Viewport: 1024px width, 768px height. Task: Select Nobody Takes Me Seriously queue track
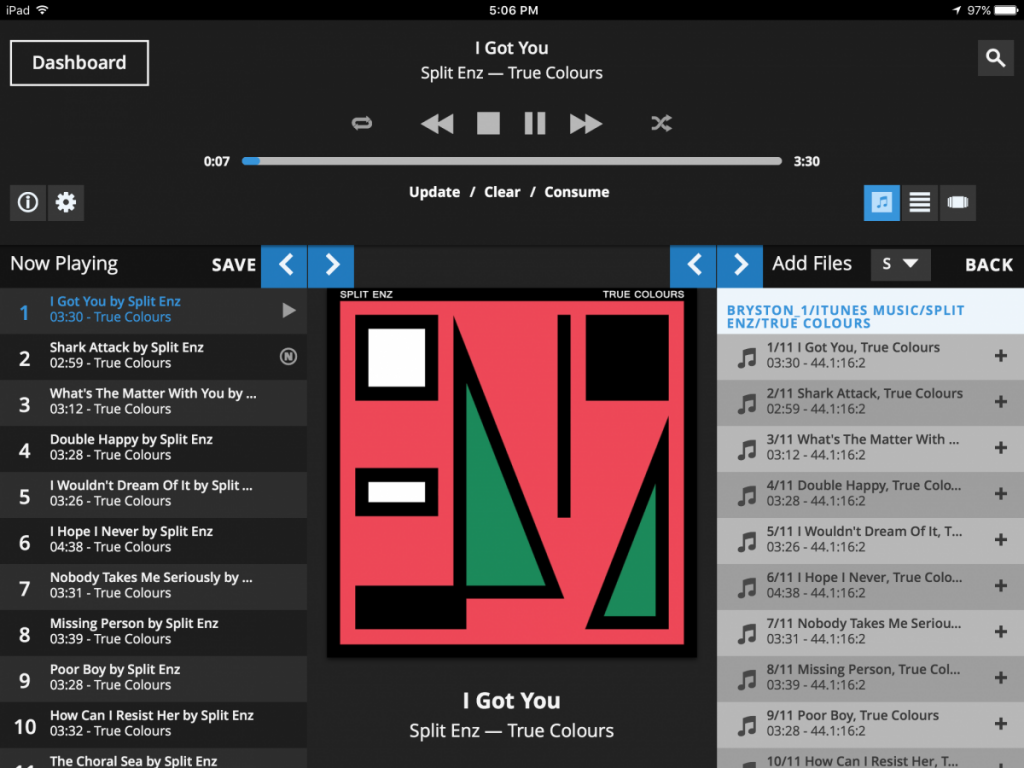(153, 587)
